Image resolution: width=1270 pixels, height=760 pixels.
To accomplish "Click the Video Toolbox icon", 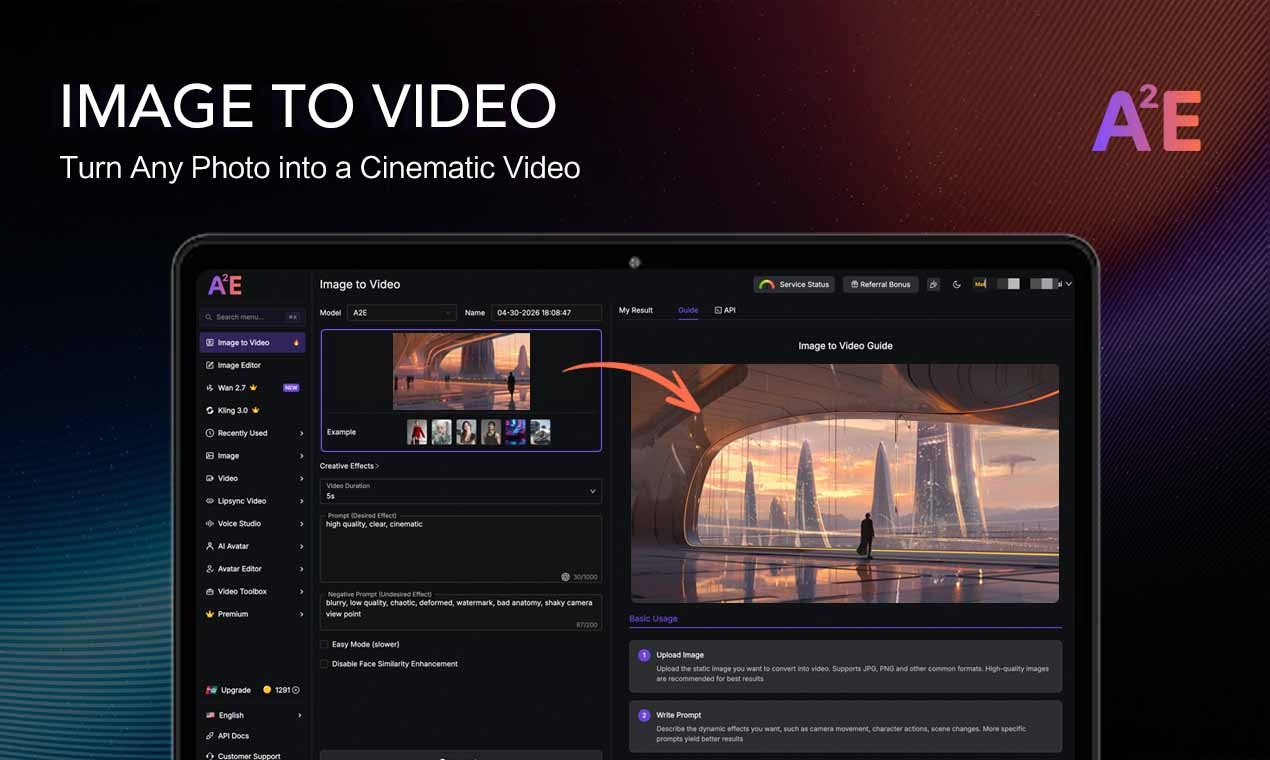I will [209, 591].
